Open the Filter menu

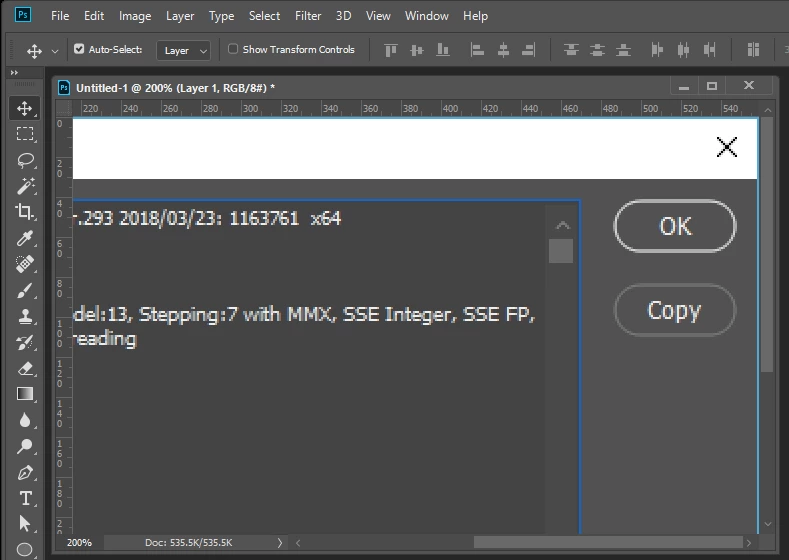pos(308,16)
